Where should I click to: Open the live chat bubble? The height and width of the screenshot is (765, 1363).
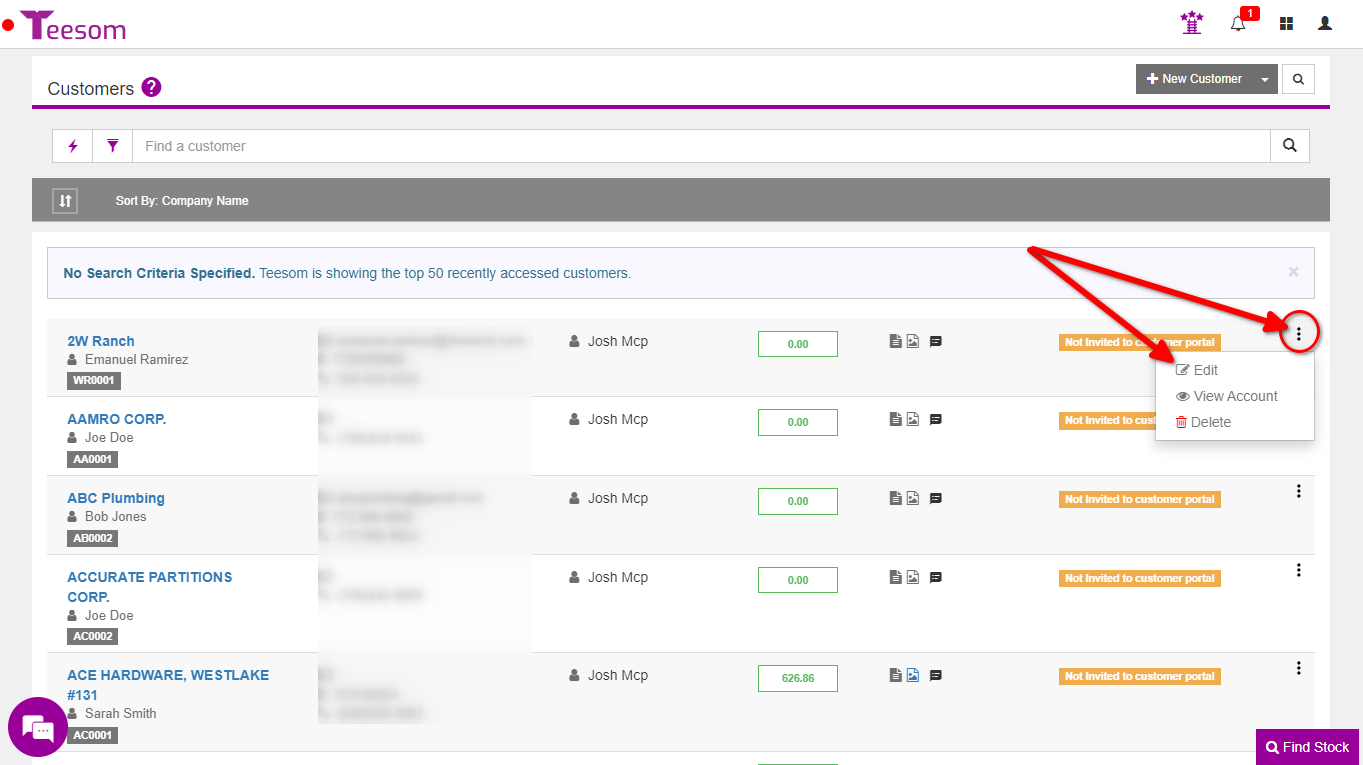[37, 727]
